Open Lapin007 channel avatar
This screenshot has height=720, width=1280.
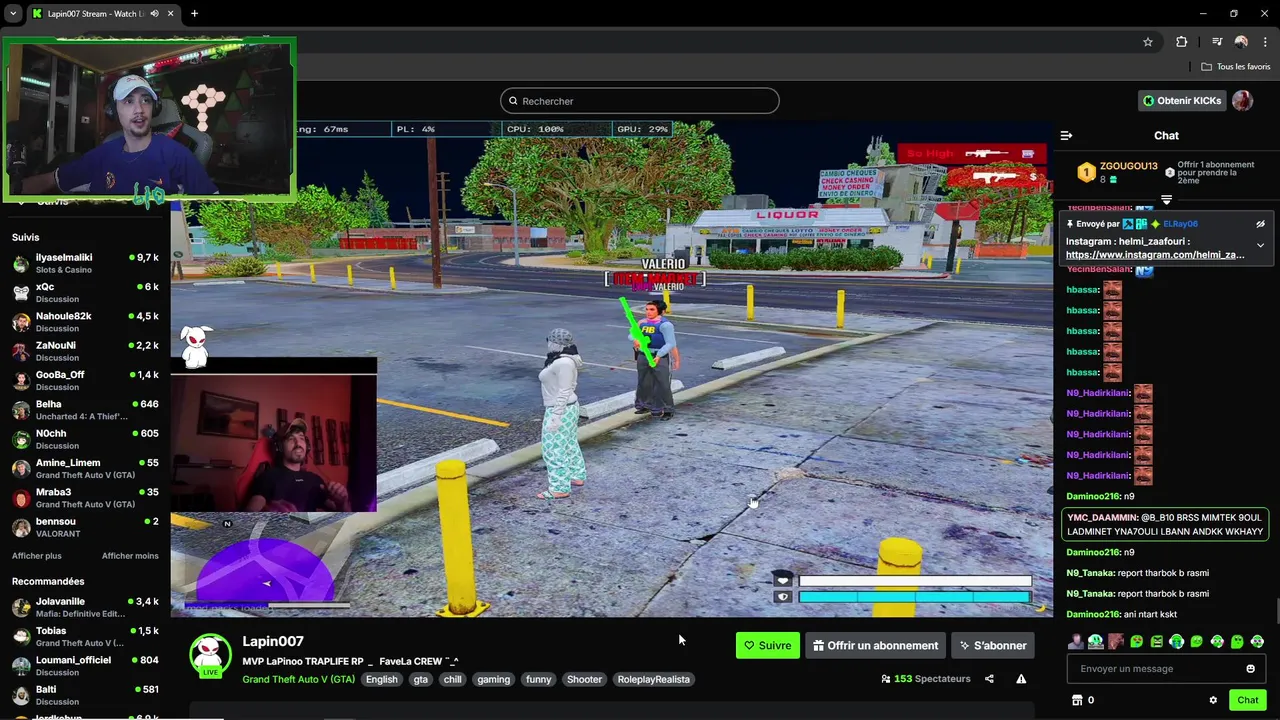[x=210, y=656]
